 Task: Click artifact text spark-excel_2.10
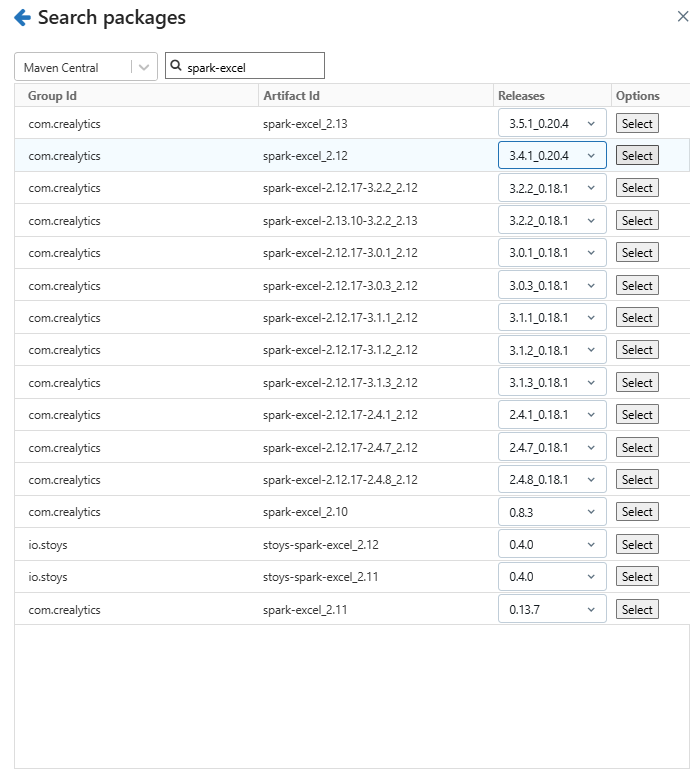tap(305, 512)
